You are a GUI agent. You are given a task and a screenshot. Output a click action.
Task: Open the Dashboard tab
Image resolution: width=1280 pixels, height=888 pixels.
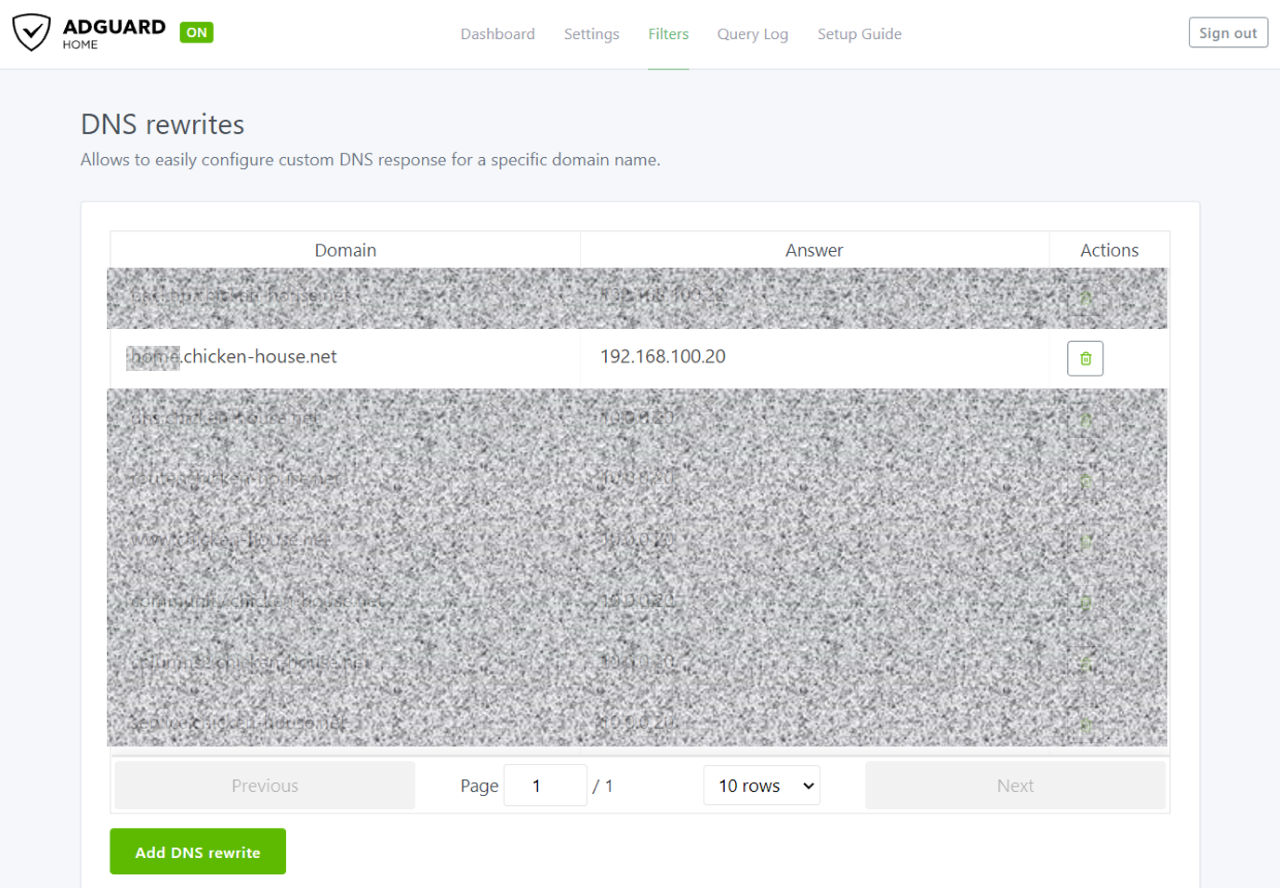497,34
